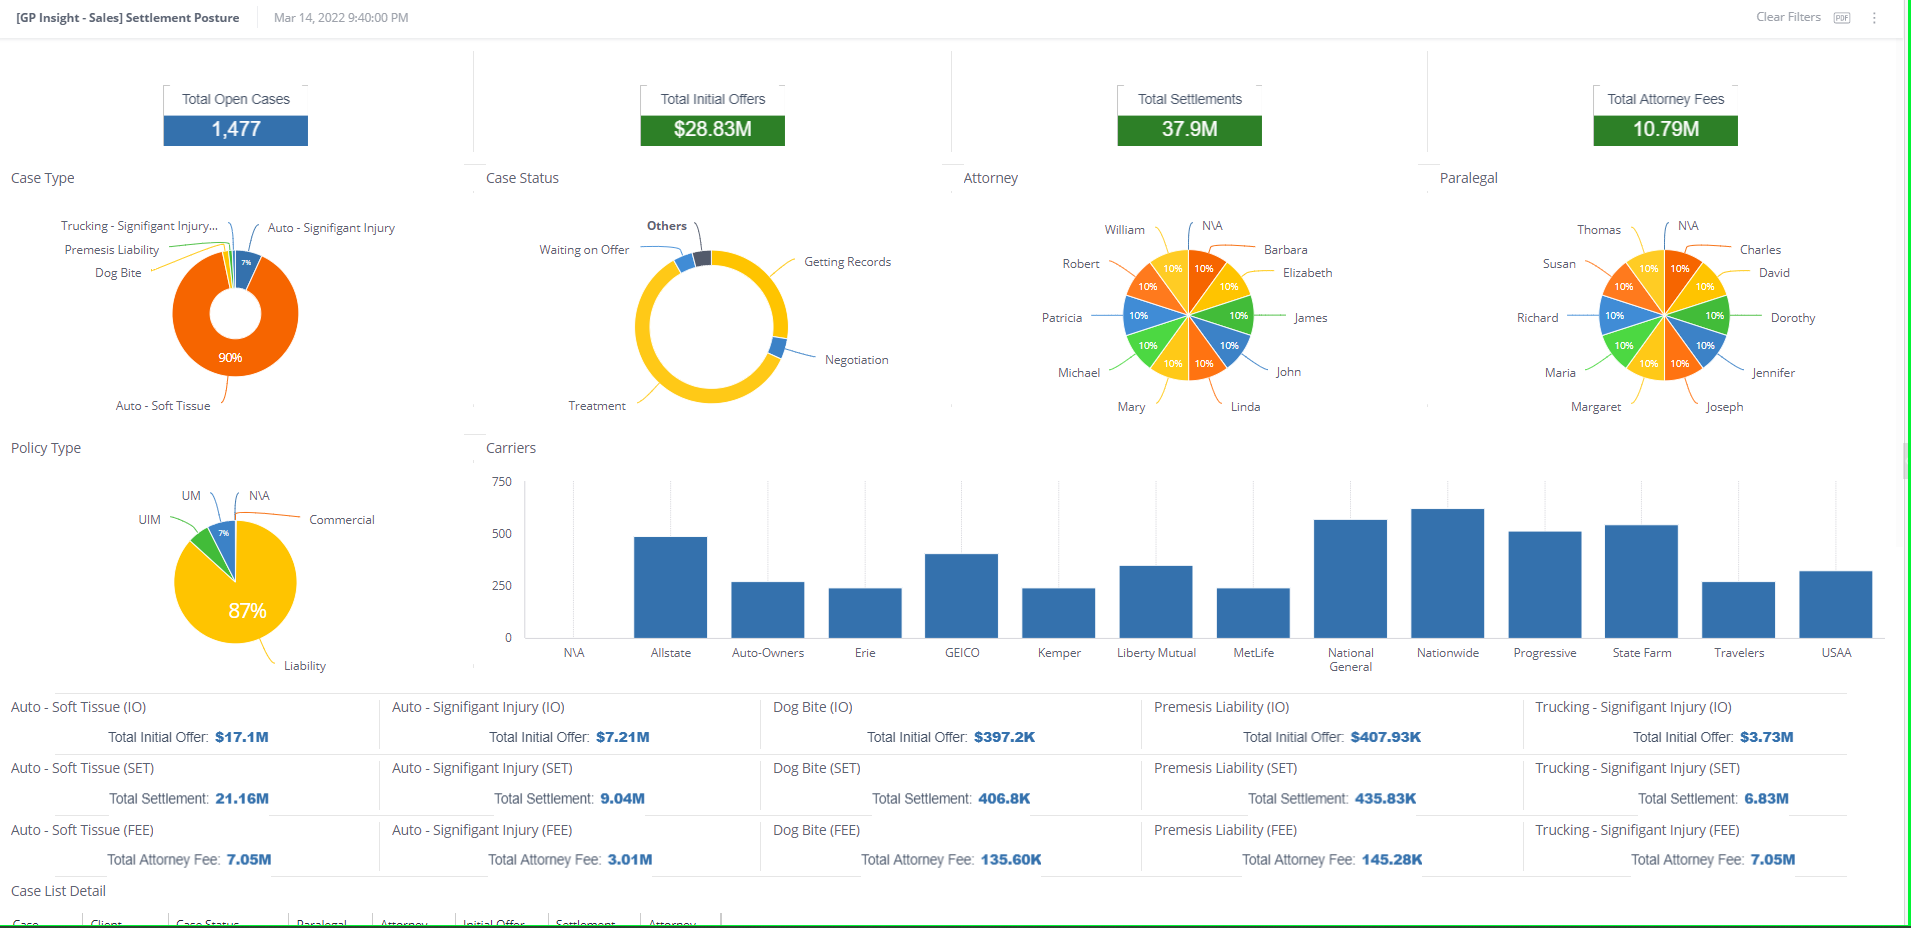The image size is (1911, 928).
Task: Click Trucking initial offer value $3.73M
Action: pyautogui.click(x=1766, y=737)
